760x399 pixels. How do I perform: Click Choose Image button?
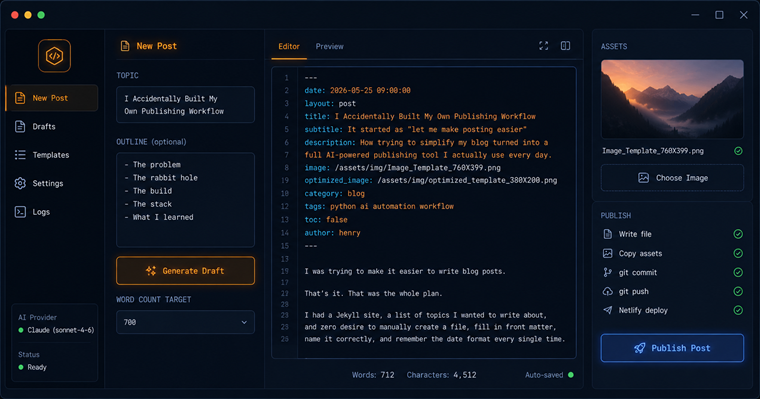672,178
